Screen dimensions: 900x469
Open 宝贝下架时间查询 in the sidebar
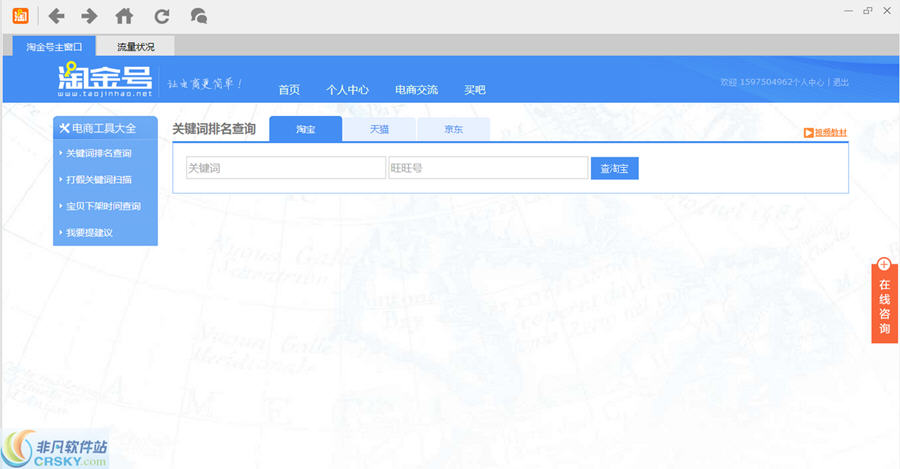click(103, 206)
